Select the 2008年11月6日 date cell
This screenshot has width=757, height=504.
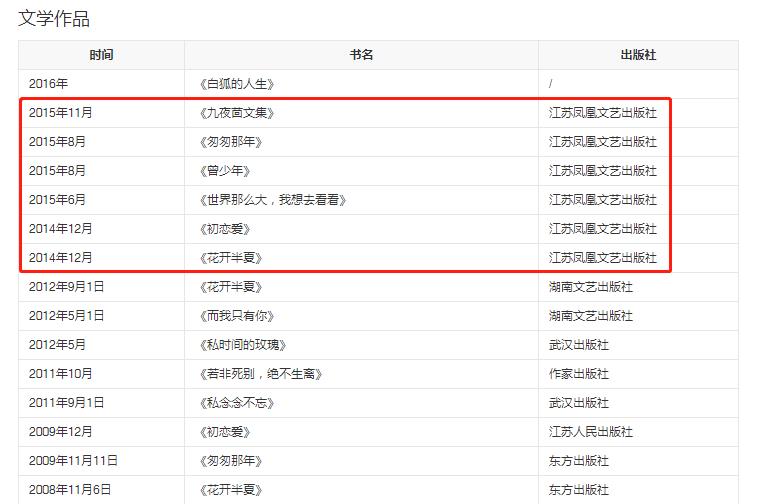pos(69,490)
